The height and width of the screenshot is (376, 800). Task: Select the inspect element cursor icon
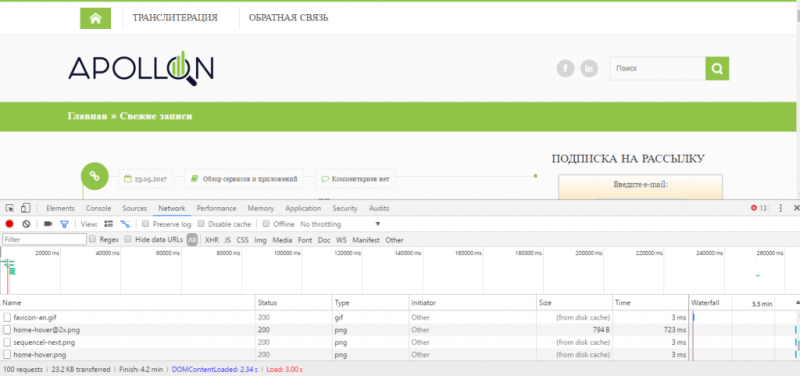click(x=10, y=208)
